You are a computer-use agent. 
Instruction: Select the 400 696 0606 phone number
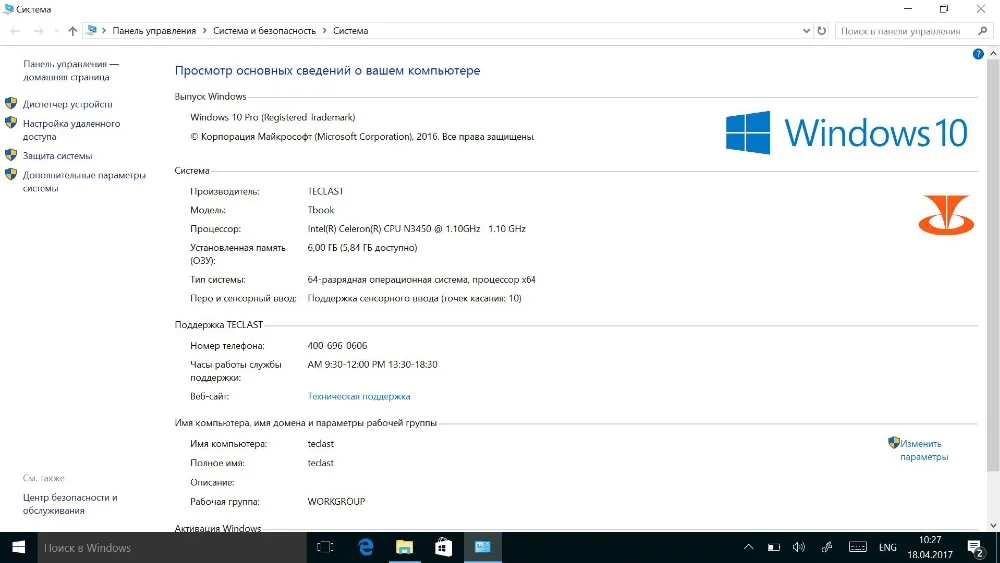[x=337, y=346]
